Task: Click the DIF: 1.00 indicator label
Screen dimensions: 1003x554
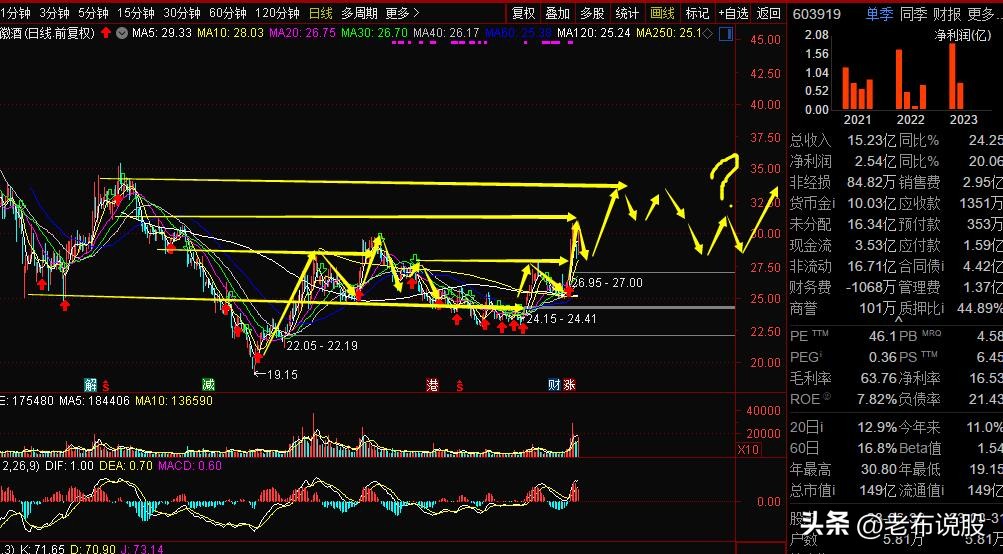Action: (69, 466)
